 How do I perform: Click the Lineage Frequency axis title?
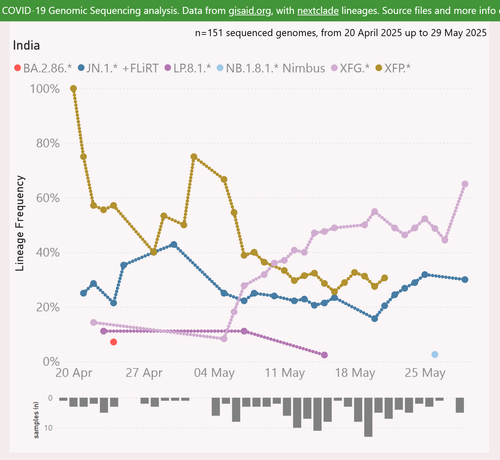[19, 223]
